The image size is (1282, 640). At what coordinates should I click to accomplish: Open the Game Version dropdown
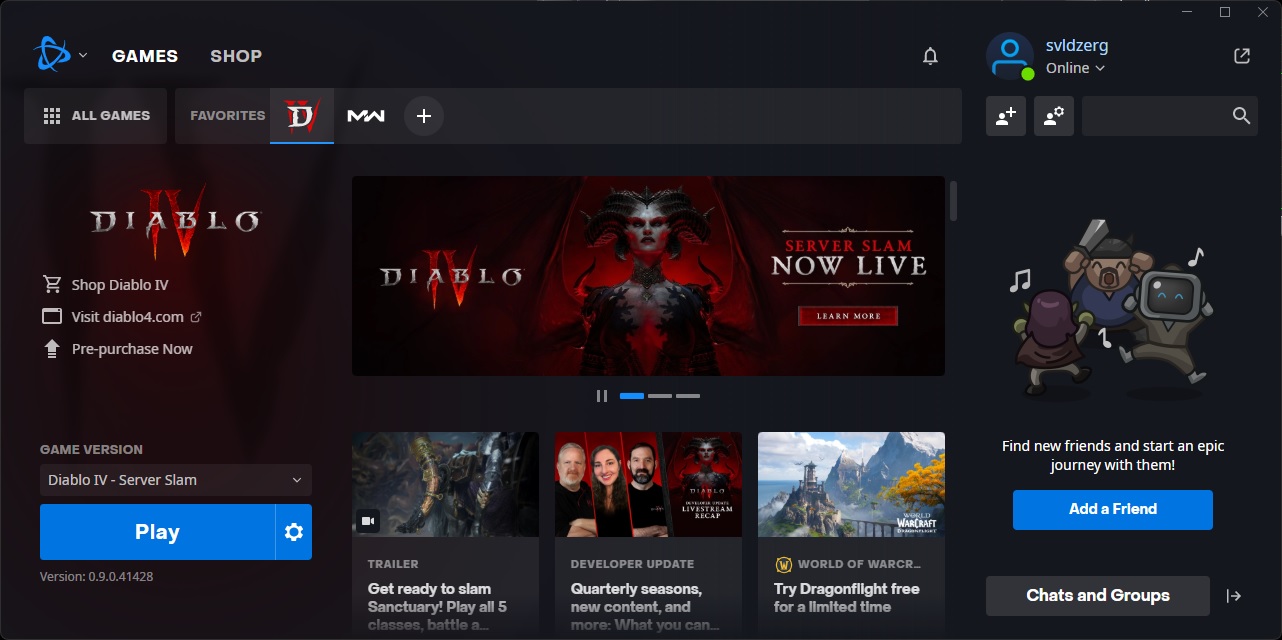(x=176, y=480)
